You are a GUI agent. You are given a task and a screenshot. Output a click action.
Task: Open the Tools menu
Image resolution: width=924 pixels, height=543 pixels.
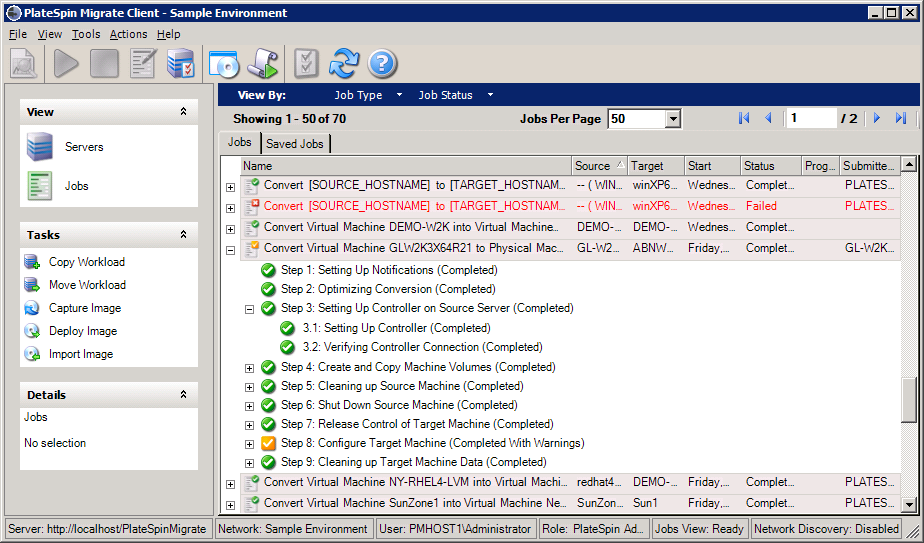point(86,34)
